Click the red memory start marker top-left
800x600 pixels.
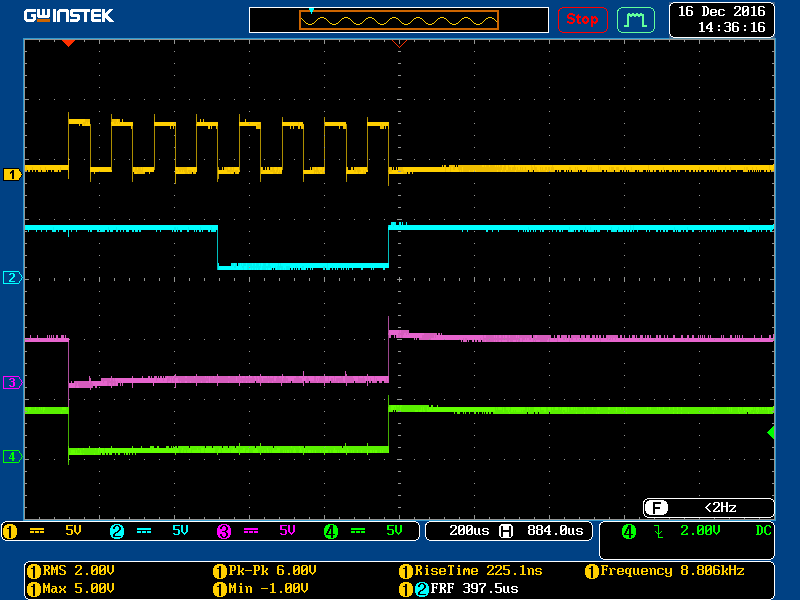(68, 43)
